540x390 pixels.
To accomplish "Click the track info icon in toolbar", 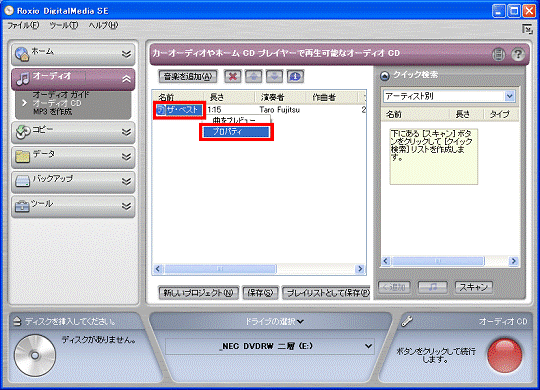I will (x=295, y=76).
